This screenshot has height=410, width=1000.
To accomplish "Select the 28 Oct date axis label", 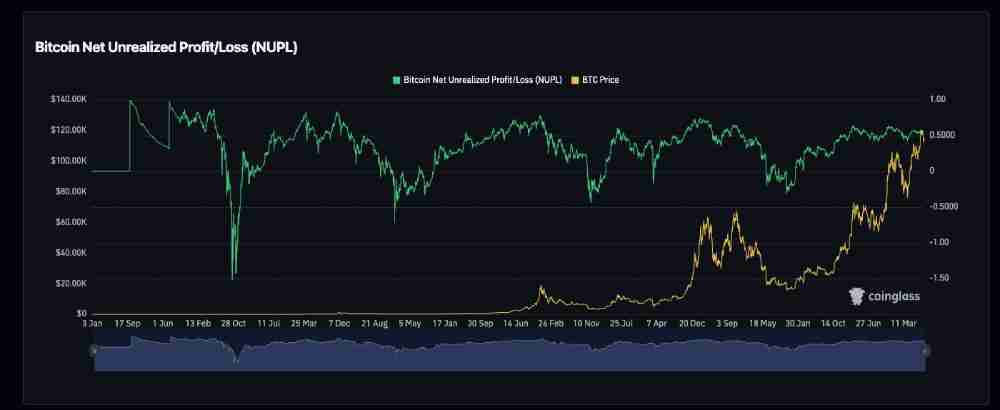I will (x=232, y=324).
